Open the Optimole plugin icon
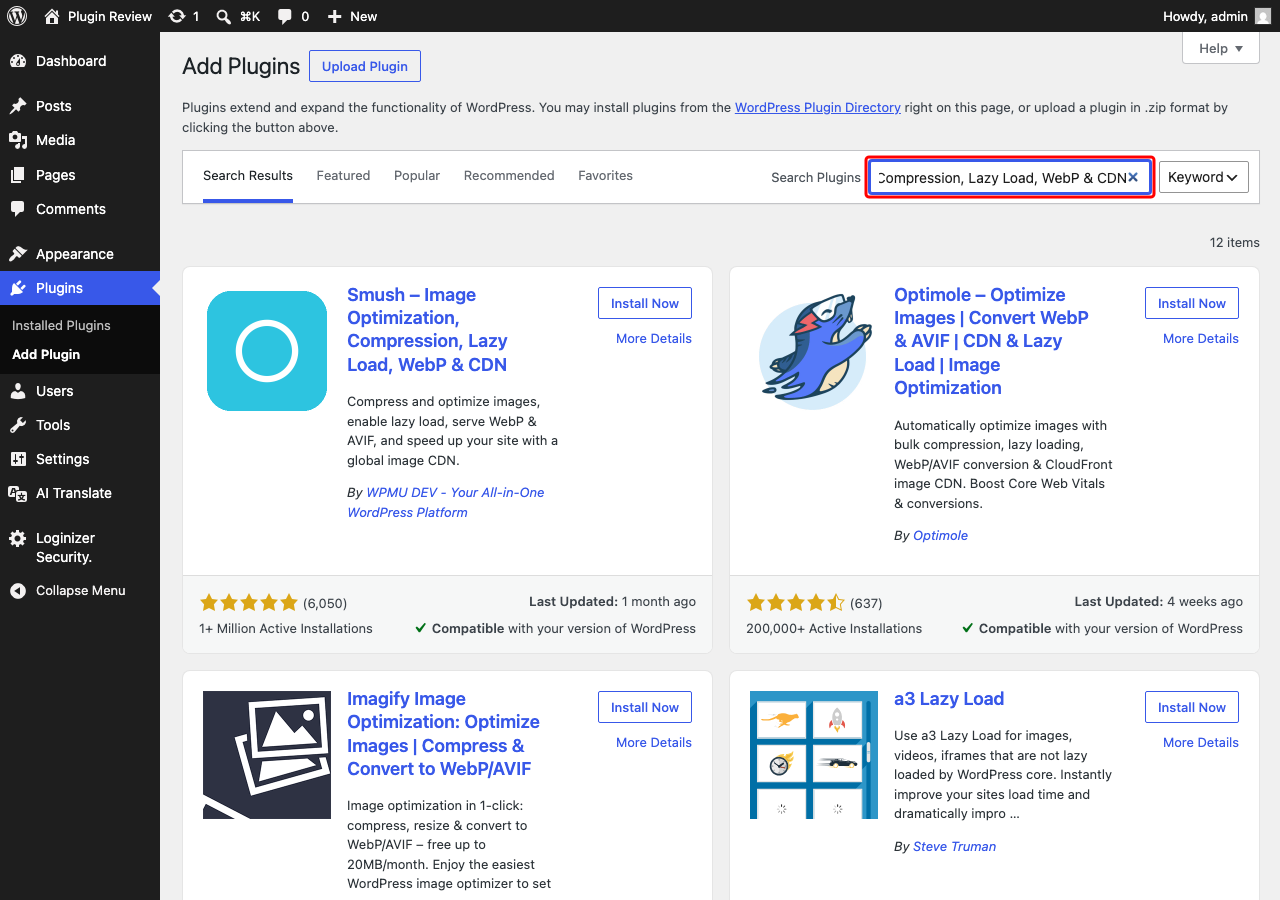This screenshot has width=1280, height=900. [x=814, y=351]
